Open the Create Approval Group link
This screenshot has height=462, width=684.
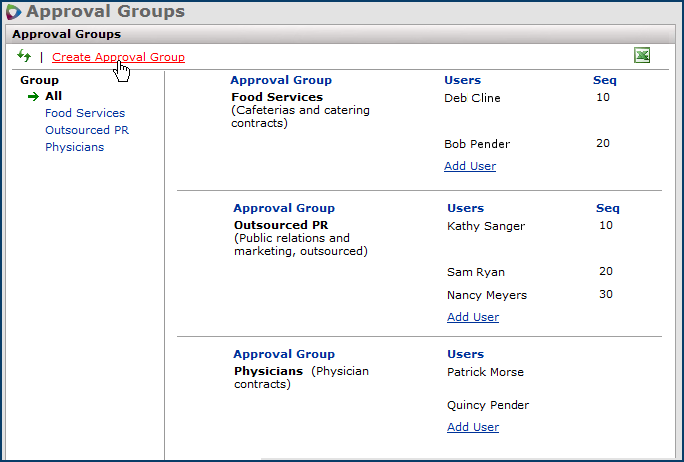118,57
